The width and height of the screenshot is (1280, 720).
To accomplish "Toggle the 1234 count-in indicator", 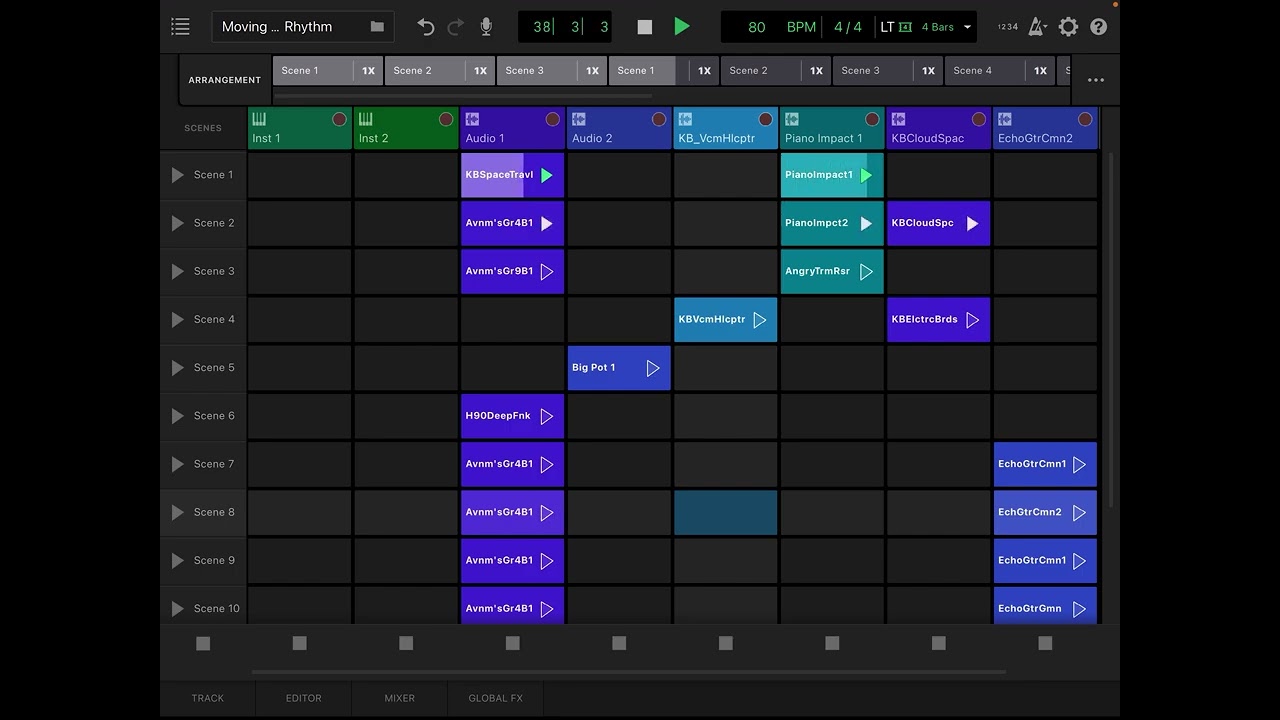I will (x=1008, y=27).
